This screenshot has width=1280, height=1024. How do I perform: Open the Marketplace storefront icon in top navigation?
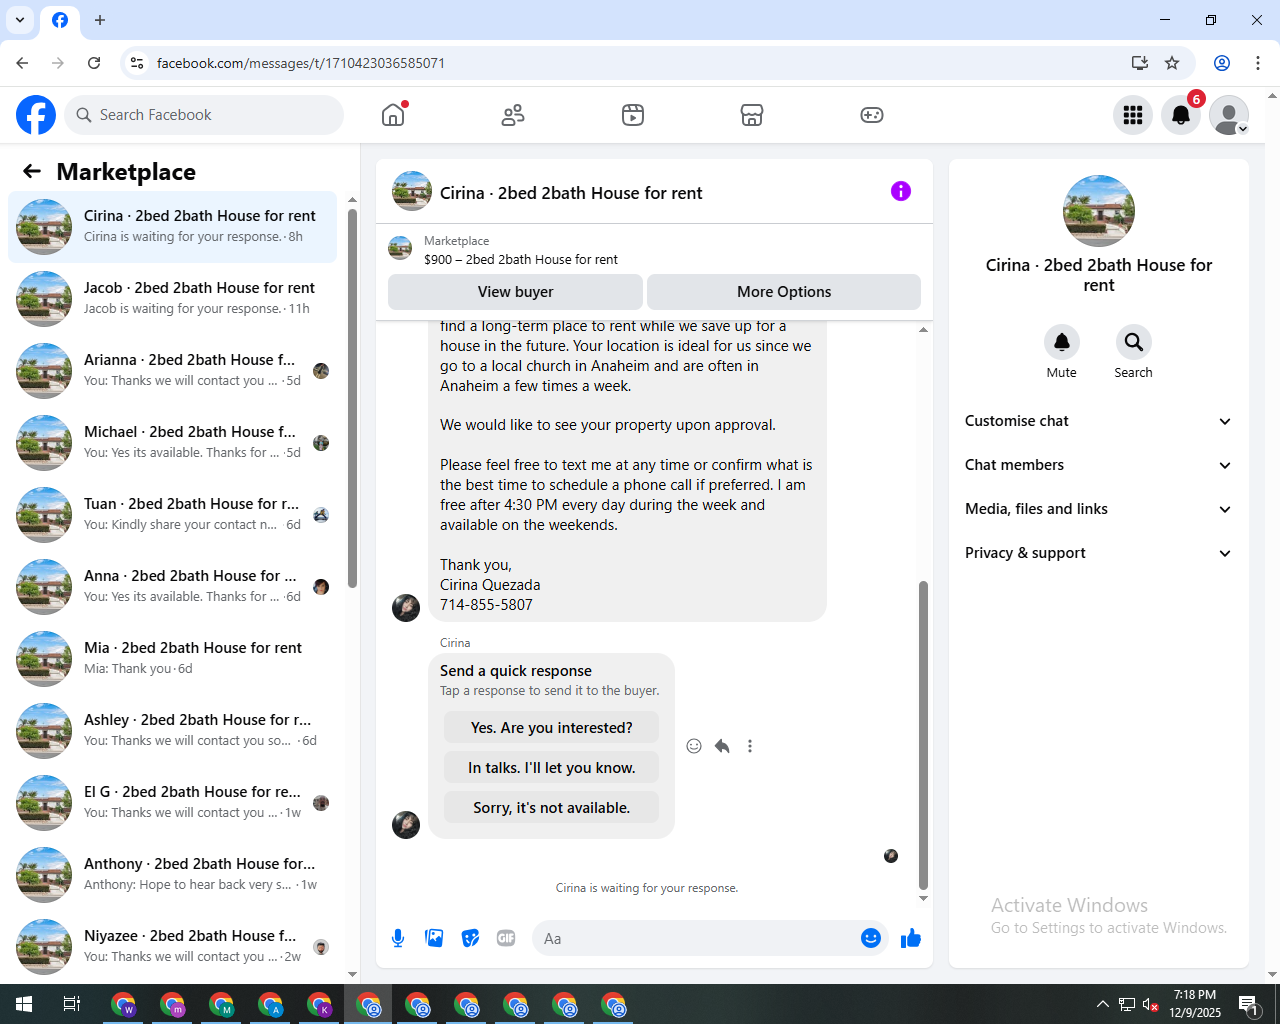click(752, 115)
